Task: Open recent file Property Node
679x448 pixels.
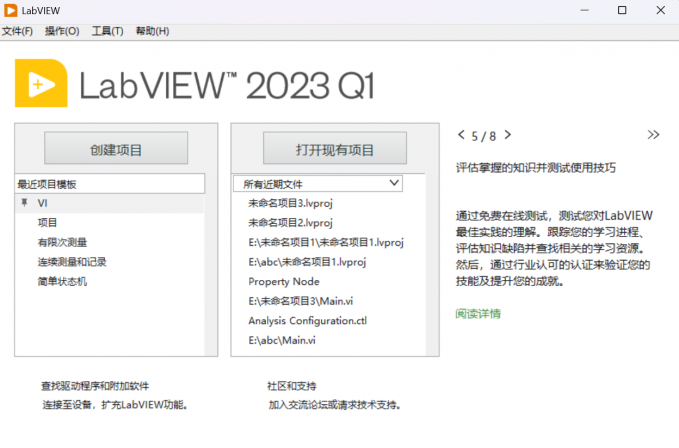Action: (284, 281)
